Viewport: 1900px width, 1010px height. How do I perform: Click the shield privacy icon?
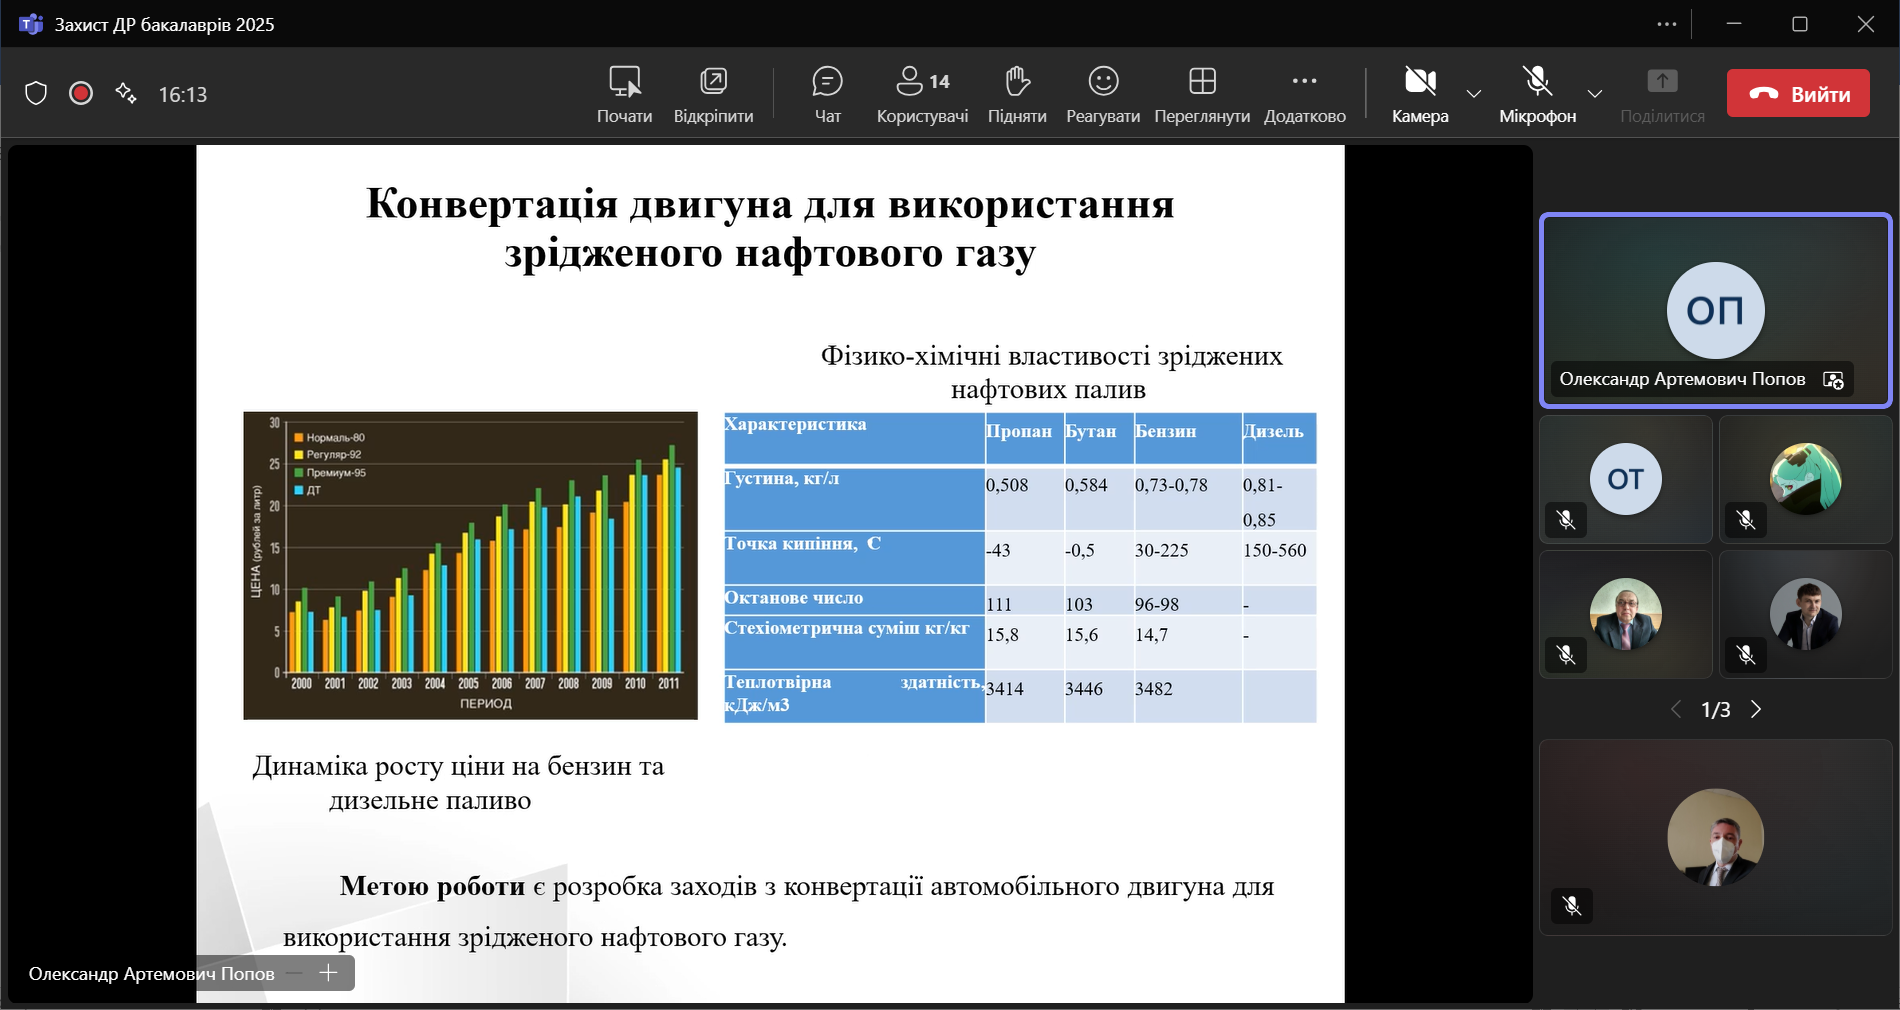pyautogui.click(x=36, y=94)
